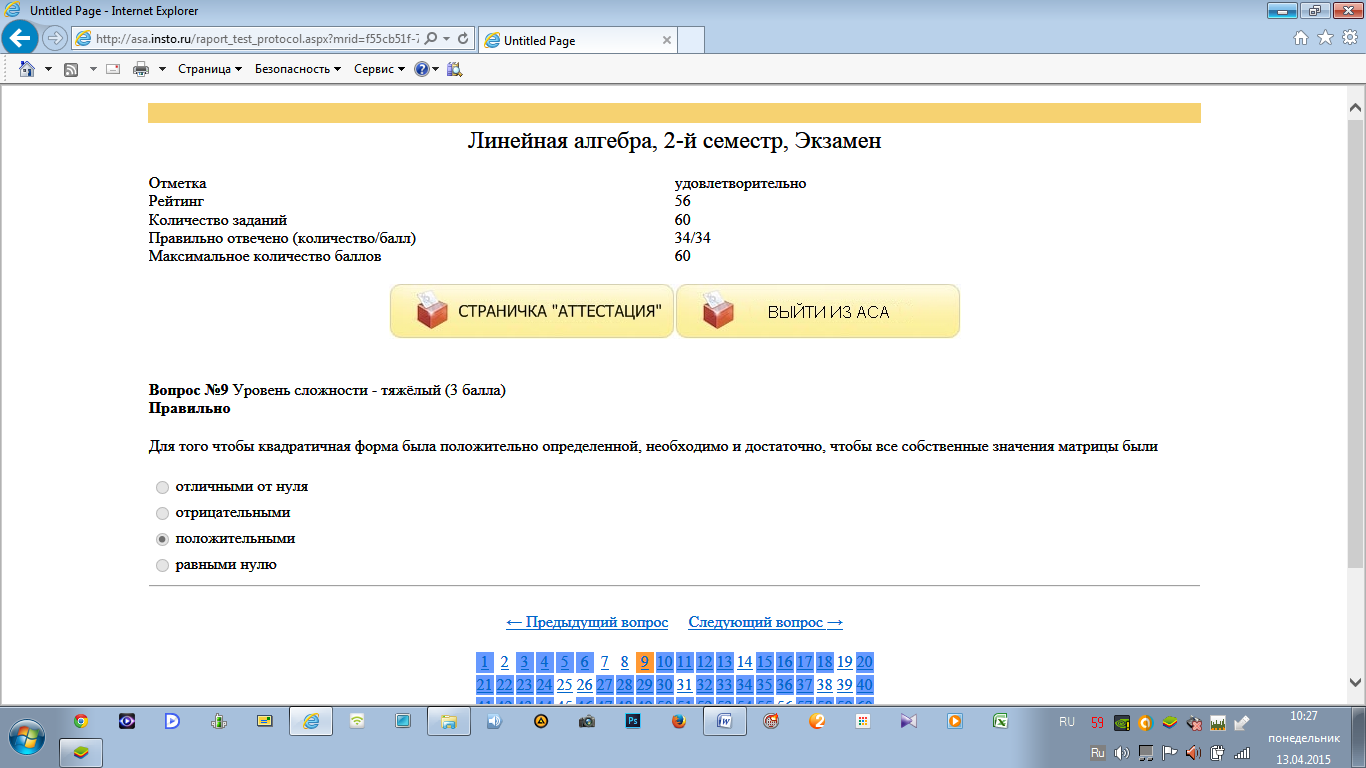This screenshot has height=768, width=1366.
Task: Print the page using the printer icon
Action: [x=141, y=69]
